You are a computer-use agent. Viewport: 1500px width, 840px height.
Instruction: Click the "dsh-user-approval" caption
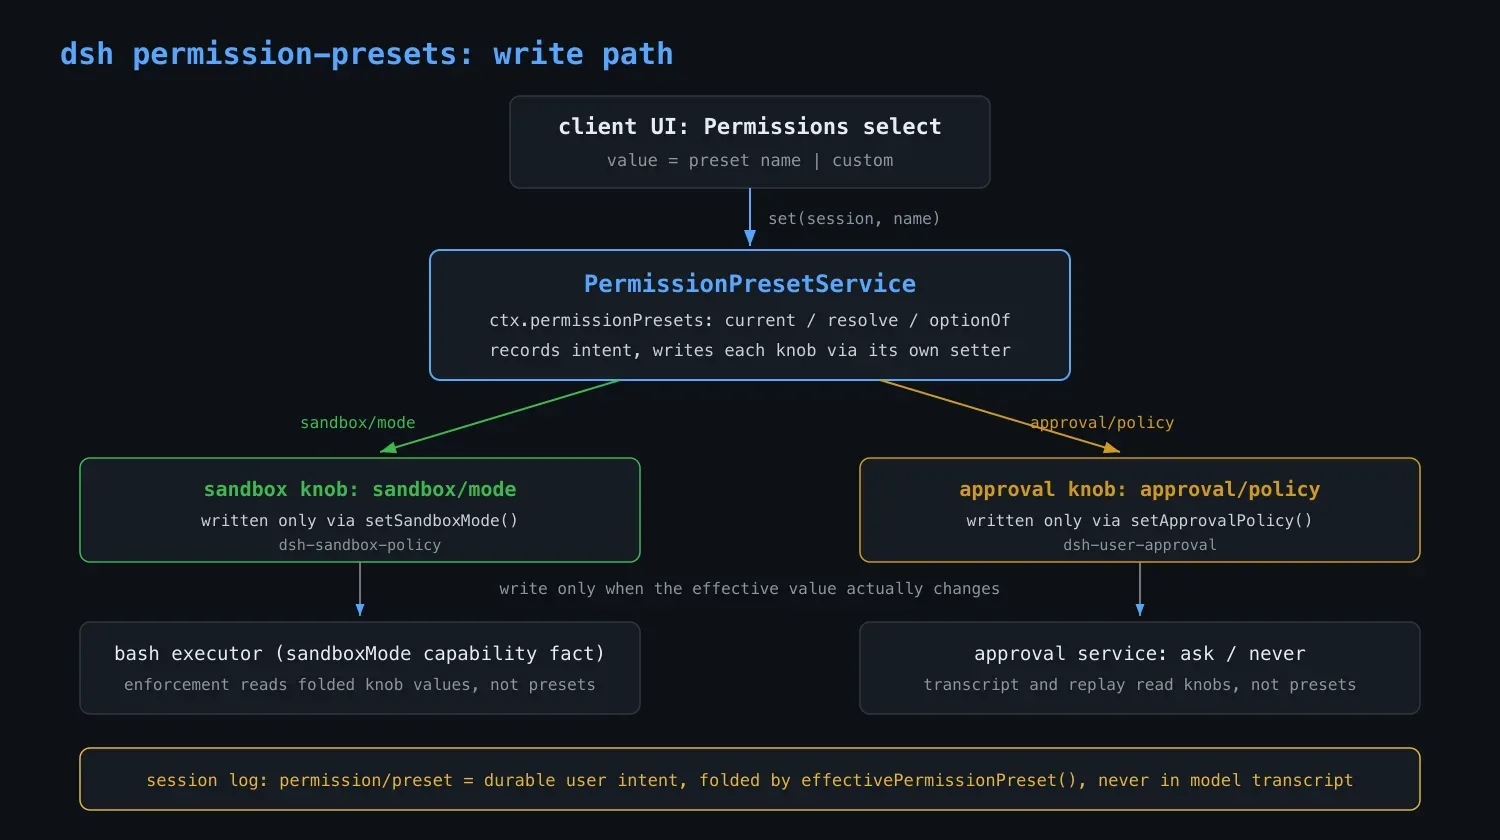click(x=1140, y=545)
